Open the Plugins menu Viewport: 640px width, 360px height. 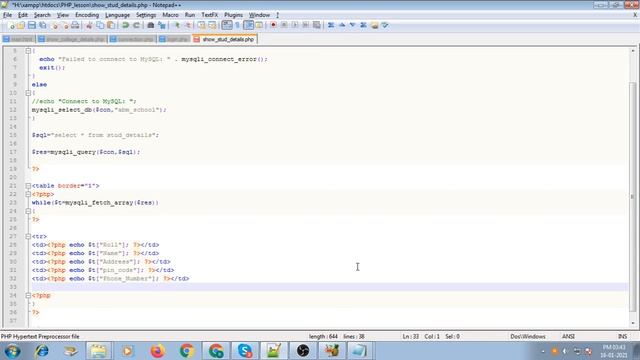233,15
